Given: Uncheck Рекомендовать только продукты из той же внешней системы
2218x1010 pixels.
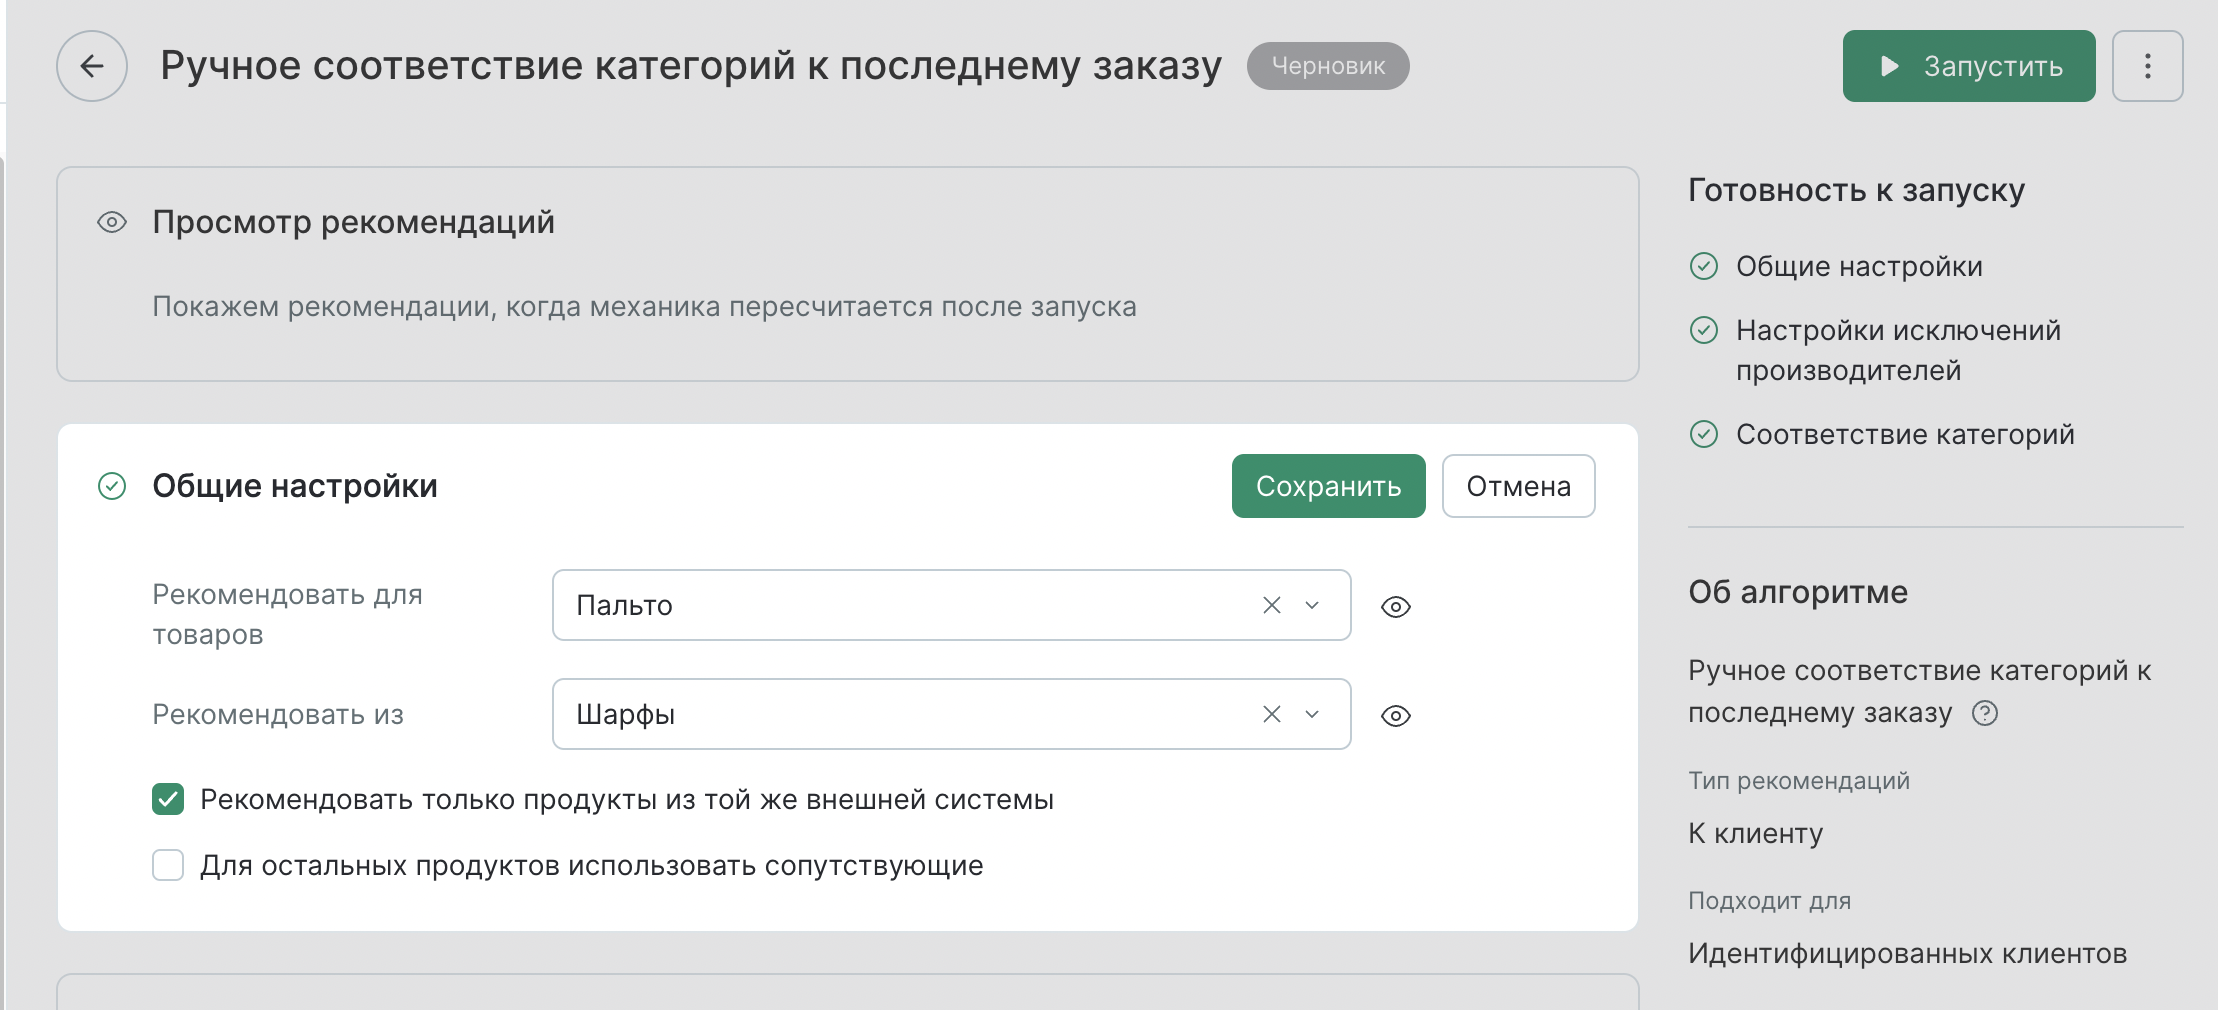Looking at the screenshot, I should 168,799.
